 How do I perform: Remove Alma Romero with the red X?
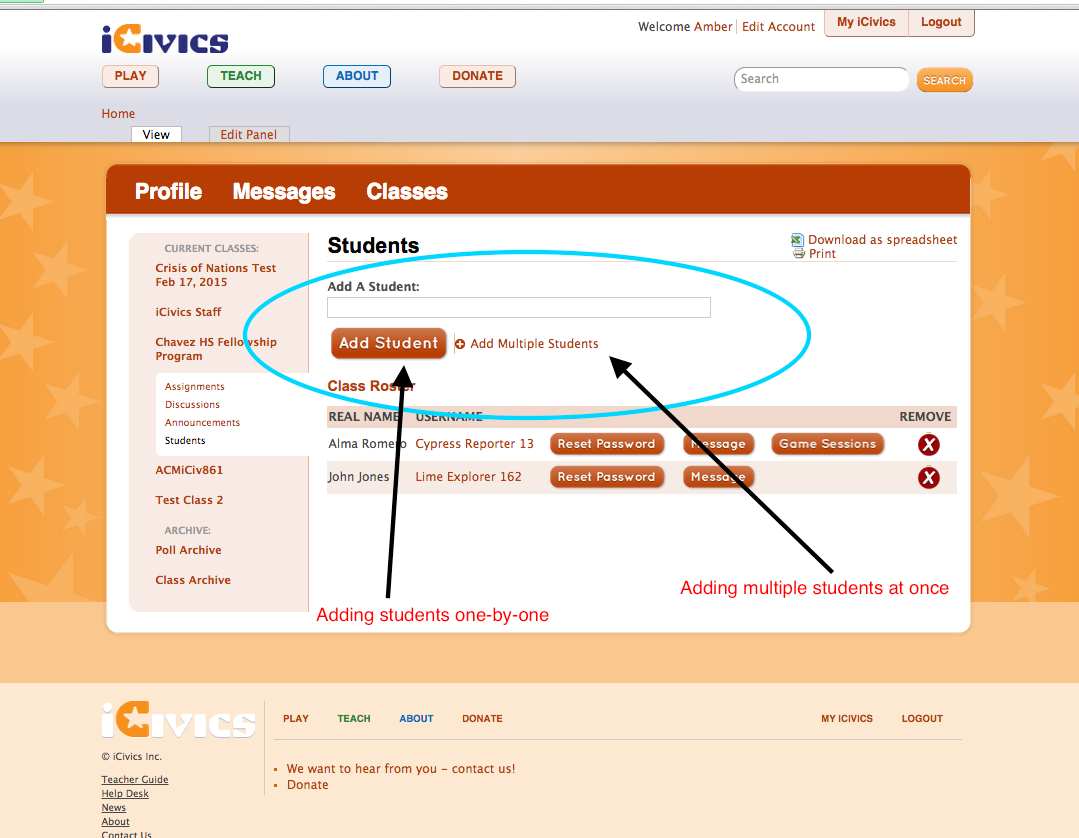tap(928, 444)
